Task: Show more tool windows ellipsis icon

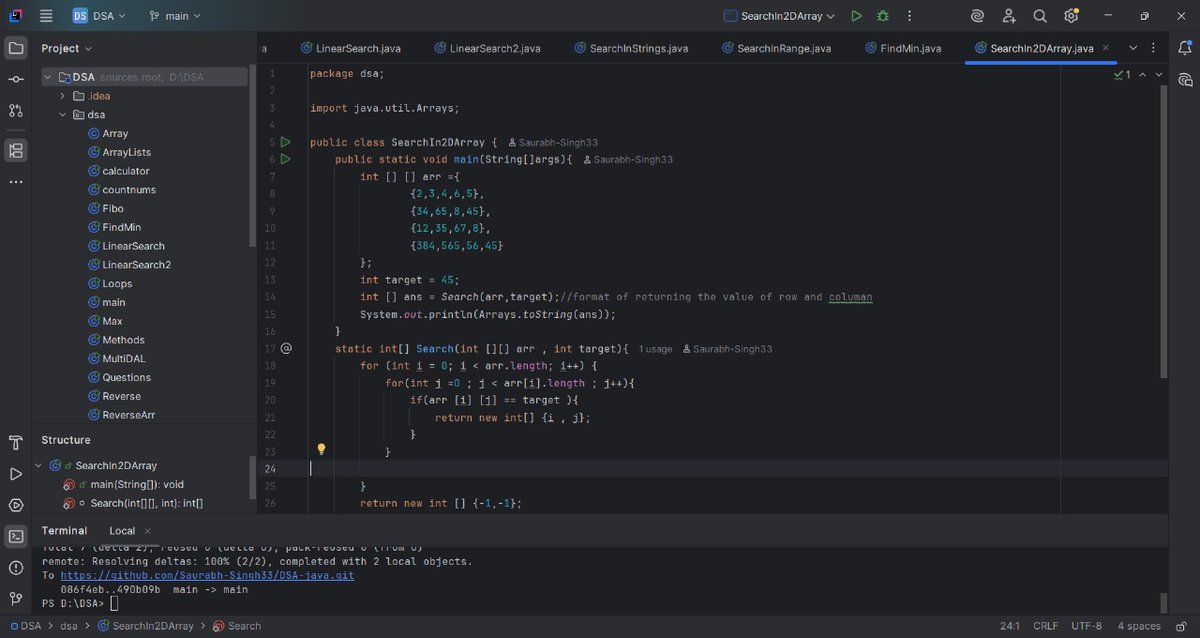Action: [x=16, y=182]
